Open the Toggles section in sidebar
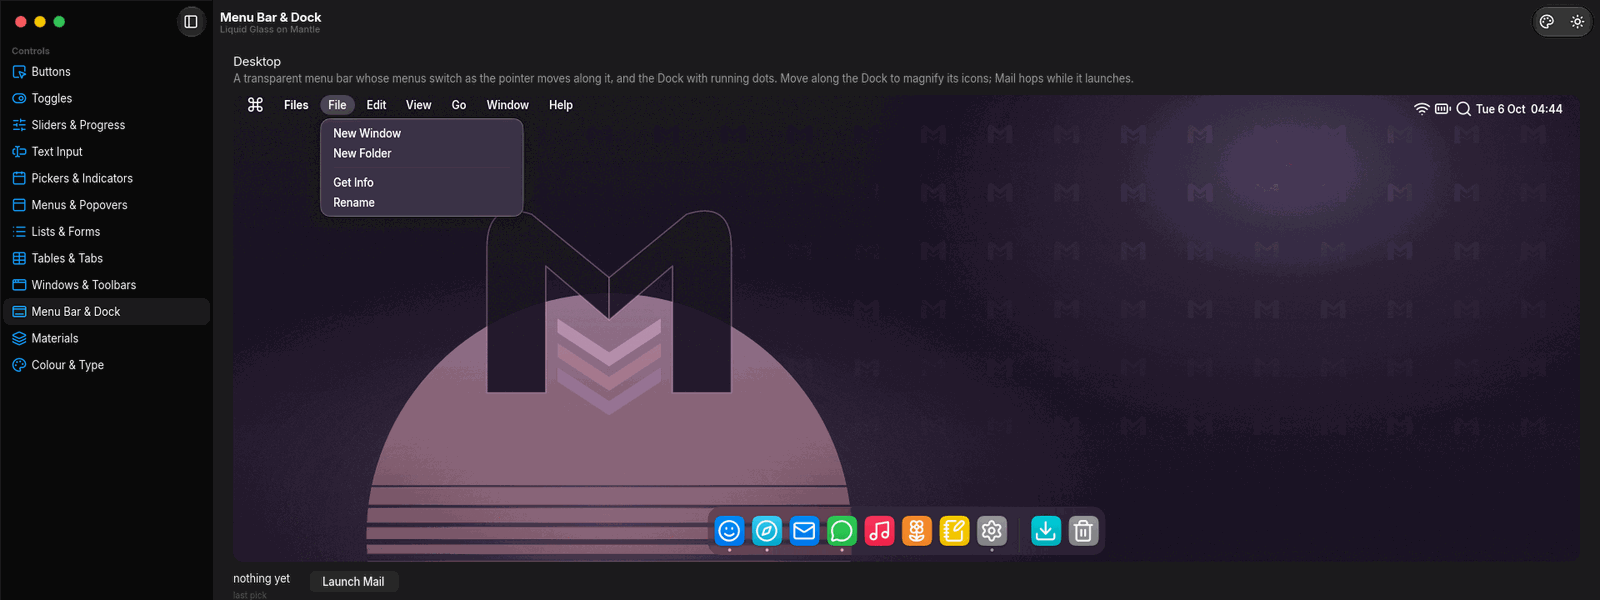This screenshot has height=600, width=1600. [106, 98]
